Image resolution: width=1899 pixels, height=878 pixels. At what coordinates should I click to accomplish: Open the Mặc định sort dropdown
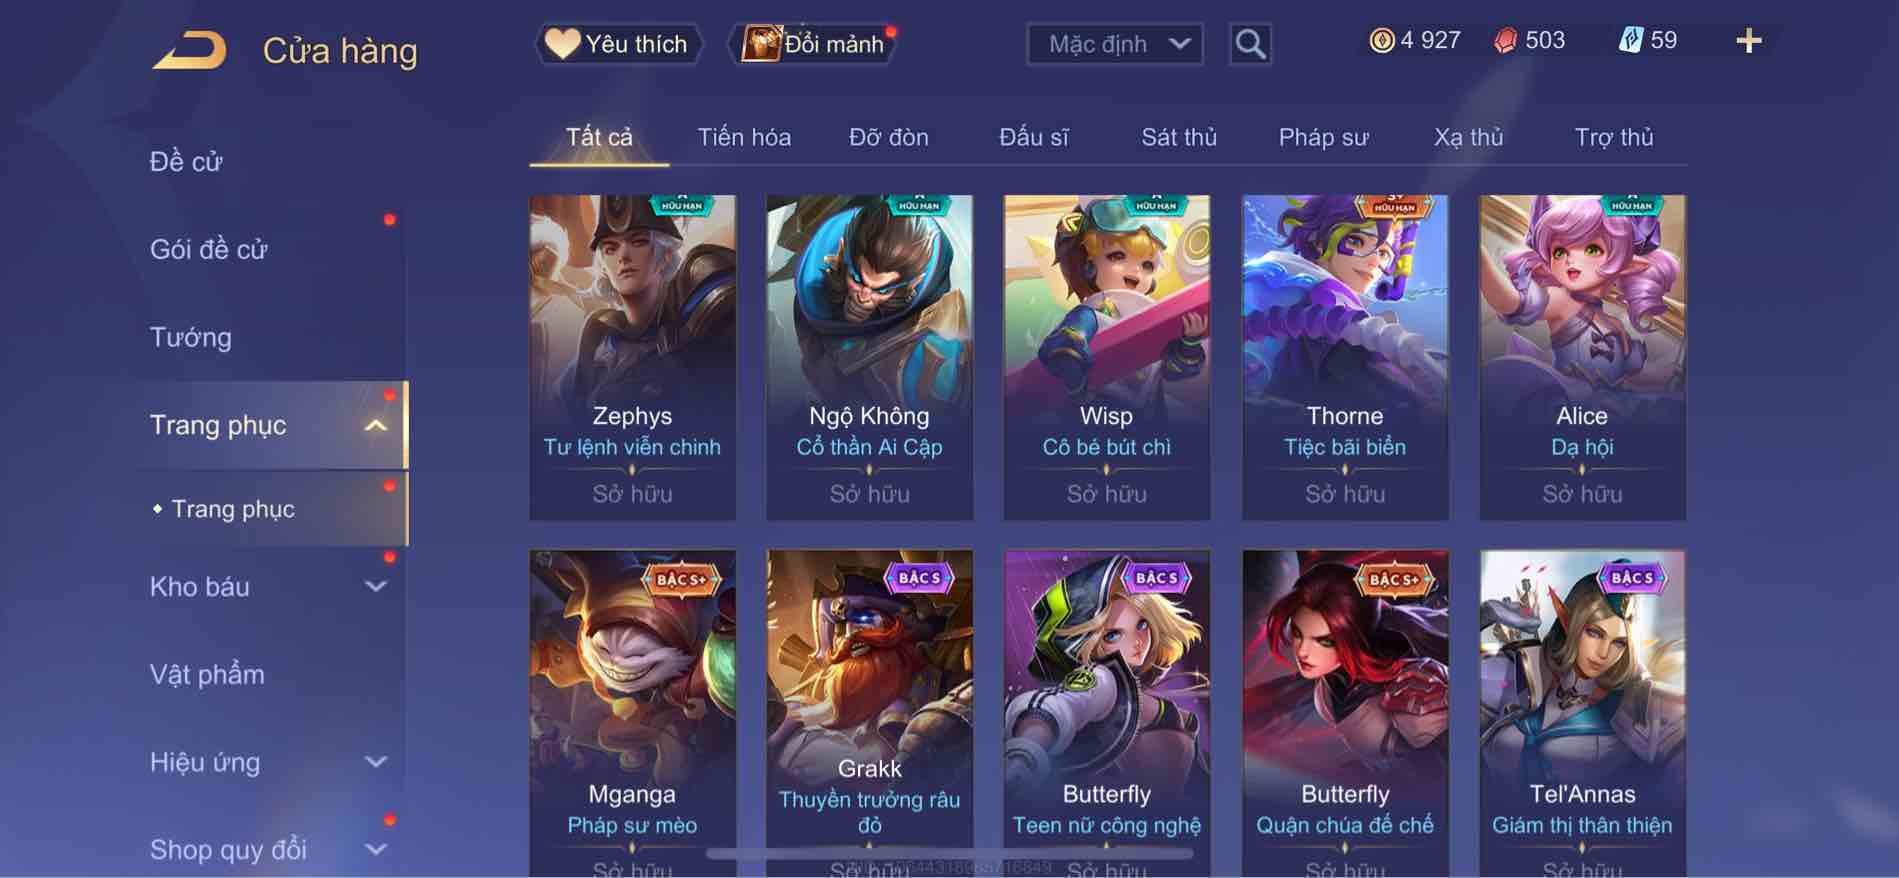1115,44
